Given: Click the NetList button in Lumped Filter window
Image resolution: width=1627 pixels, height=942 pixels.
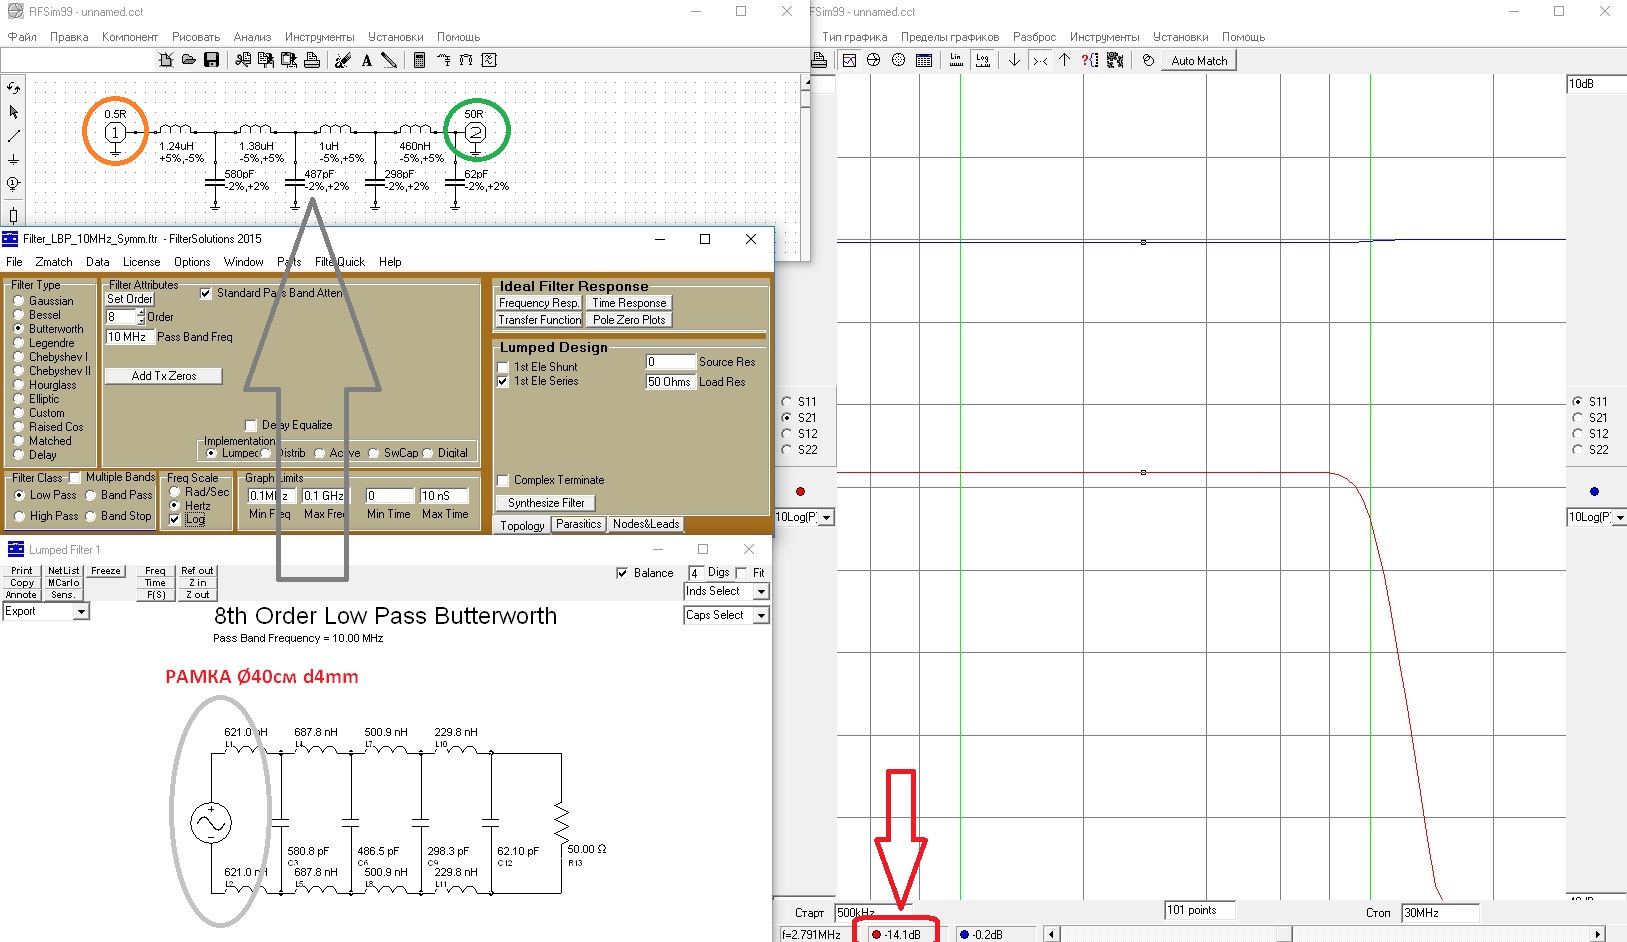Looking at the screenshot, I should pyautogui.click(x=64, y=571).
